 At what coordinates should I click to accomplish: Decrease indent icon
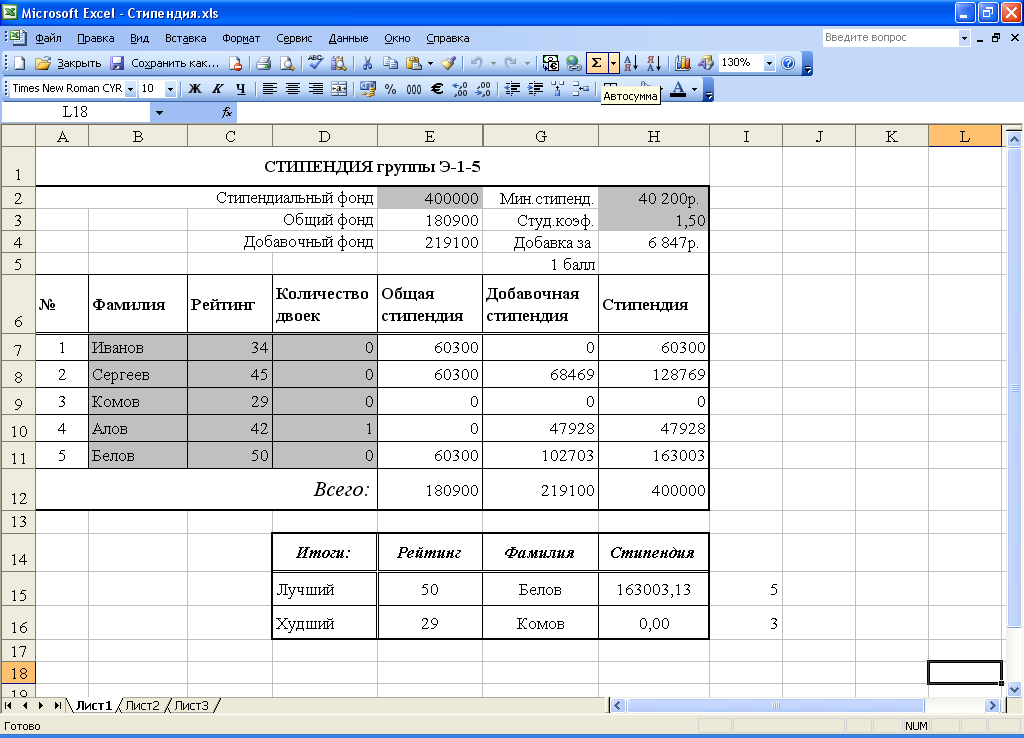pos(512,89)
